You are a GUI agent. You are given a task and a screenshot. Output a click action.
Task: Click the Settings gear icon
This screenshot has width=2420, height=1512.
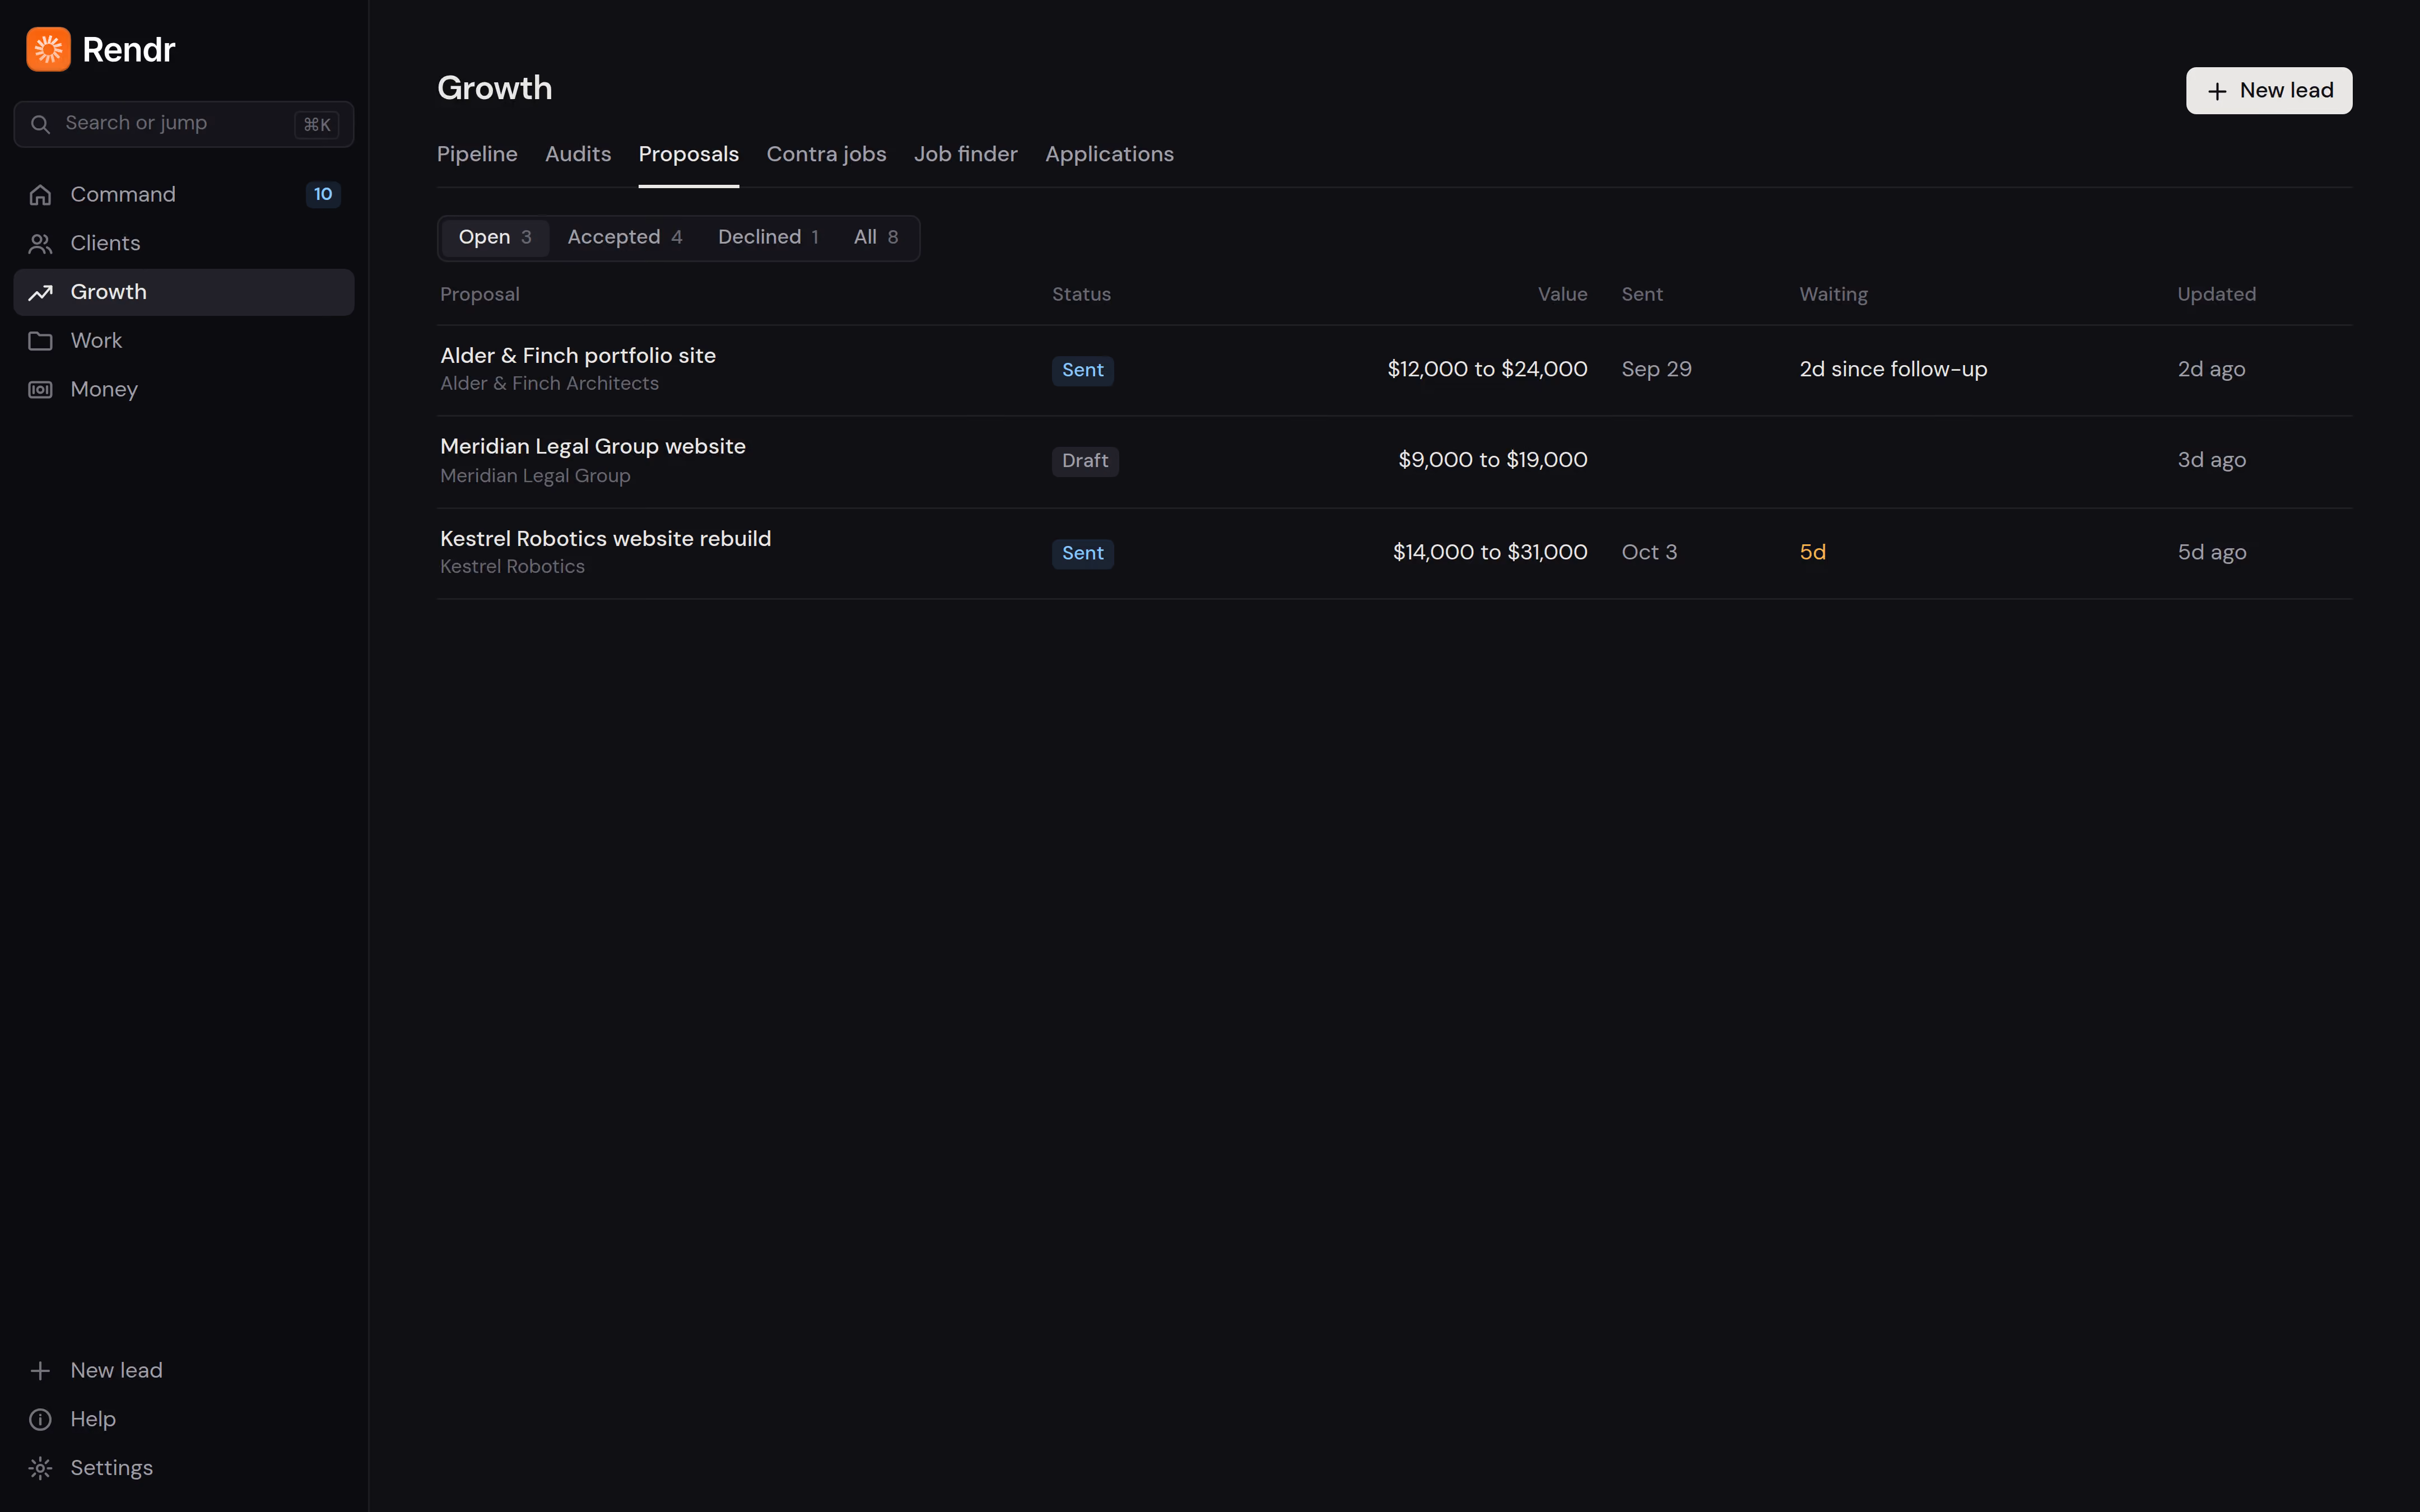40,1468
